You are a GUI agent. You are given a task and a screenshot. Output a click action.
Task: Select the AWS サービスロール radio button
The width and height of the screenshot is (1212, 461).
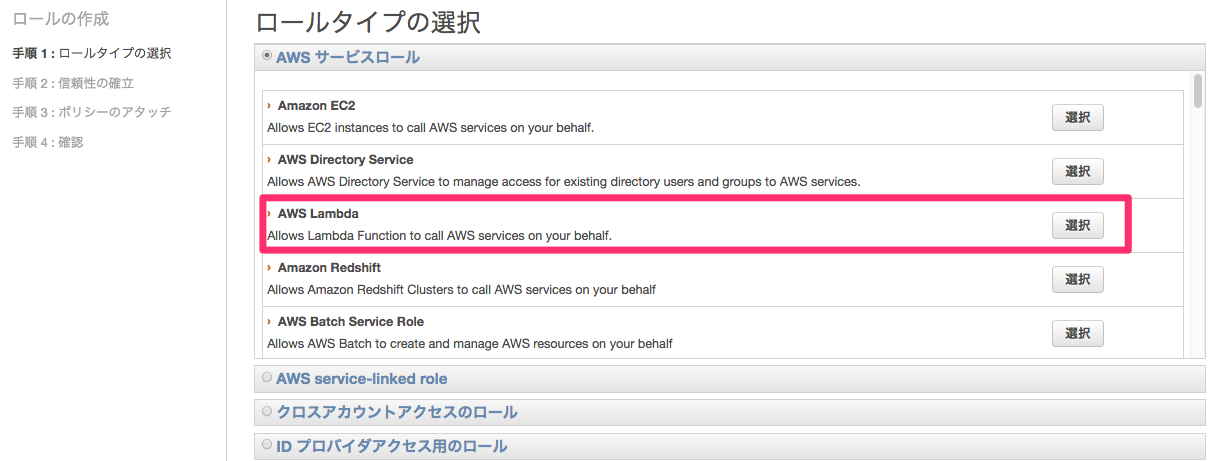tap(267, 57)
